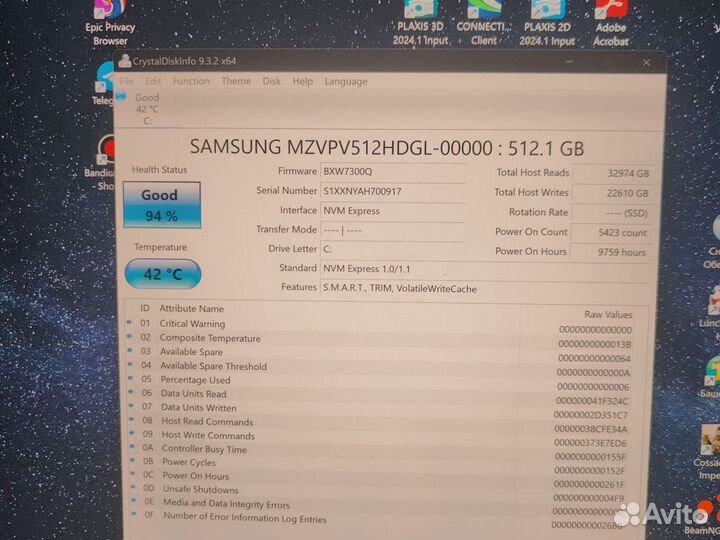
Task: Open the Bandicam desktop shortcut icon
Action: click(x=102, y=163)
